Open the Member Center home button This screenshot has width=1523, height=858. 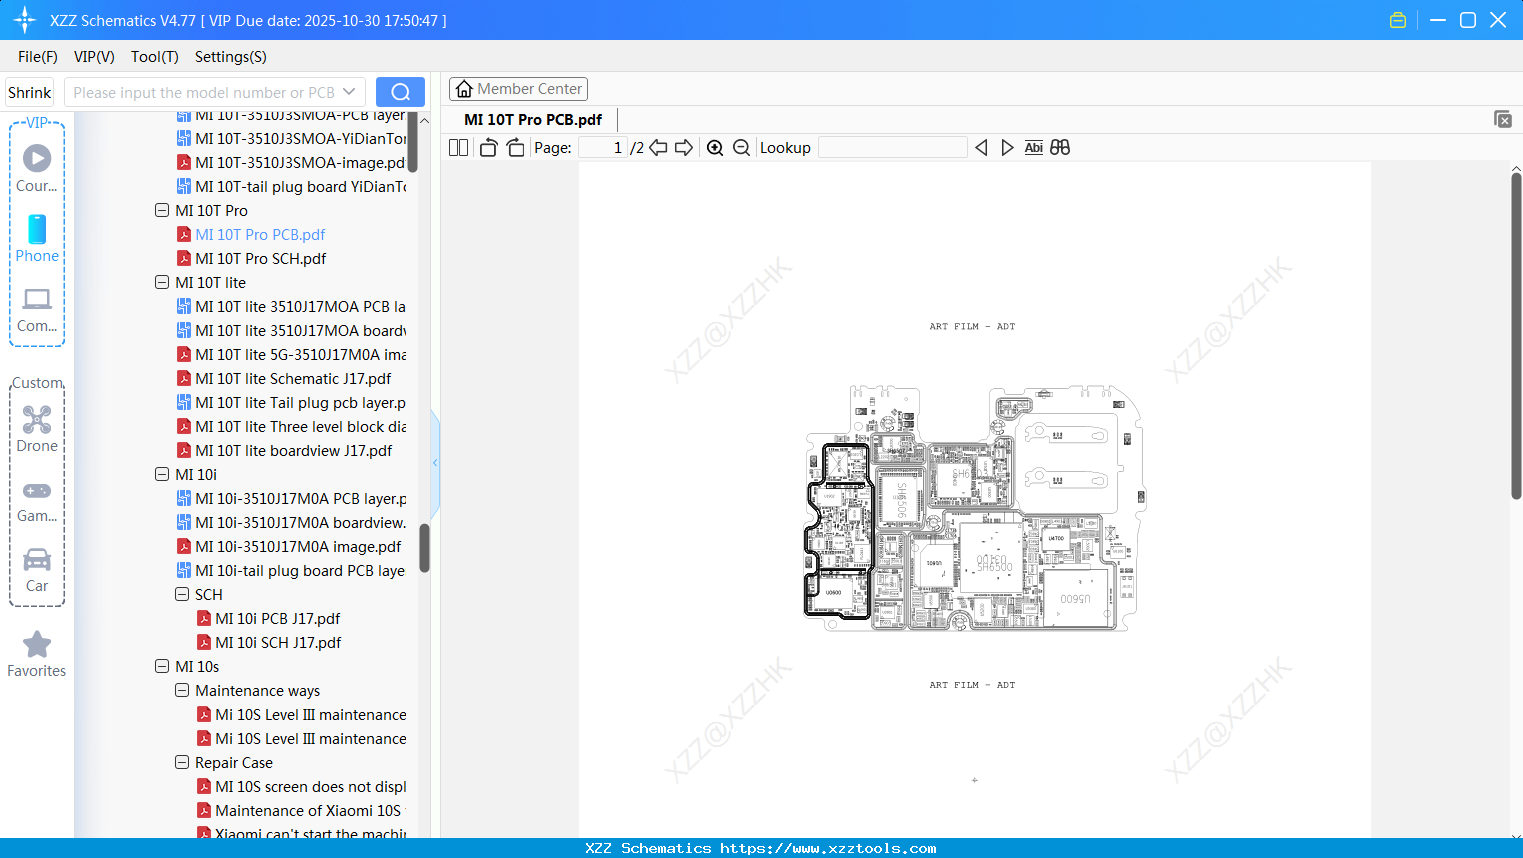tap(518, 89)
